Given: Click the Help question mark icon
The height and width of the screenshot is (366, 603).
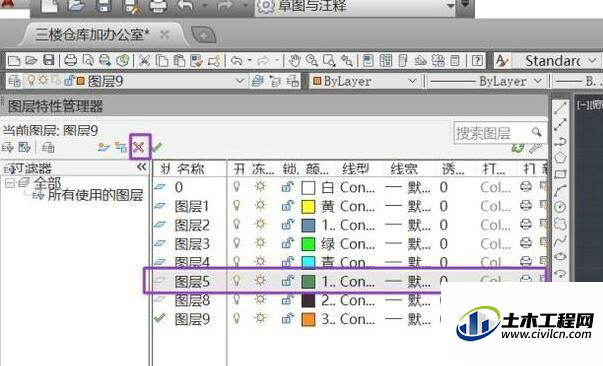Looking at the screenshot, I should [477, 60].
